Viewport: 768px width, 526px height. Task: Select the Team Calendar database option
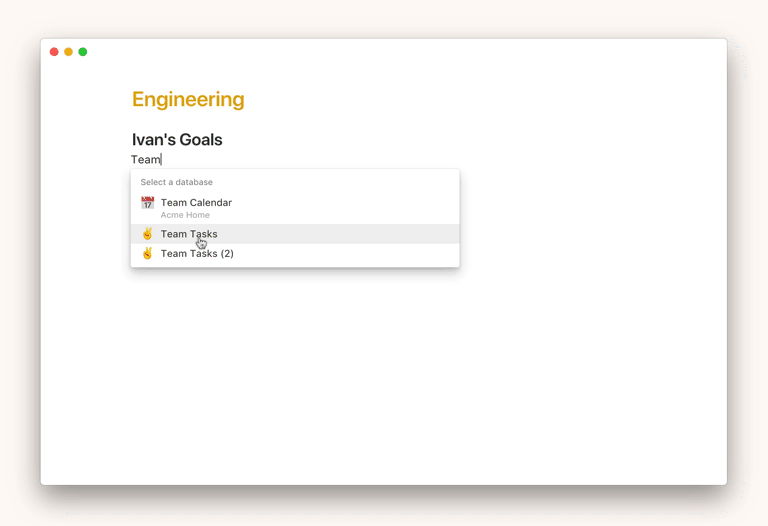tap(196, 203)
